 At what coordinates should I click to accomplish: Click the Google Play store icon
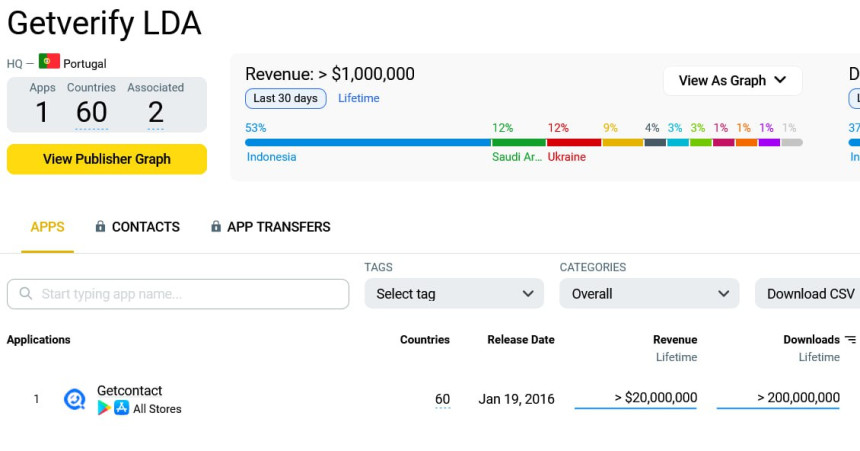point(104,408)
